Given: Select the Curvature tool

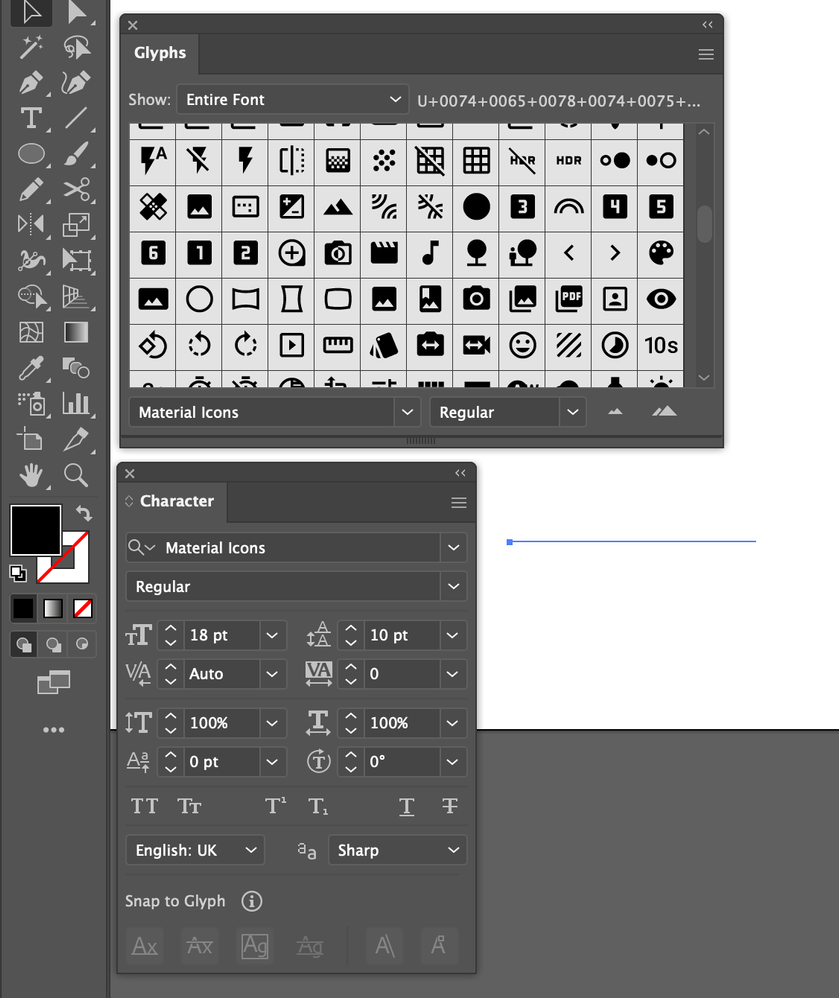Looking at the screenshot, I should coord(76,83).
